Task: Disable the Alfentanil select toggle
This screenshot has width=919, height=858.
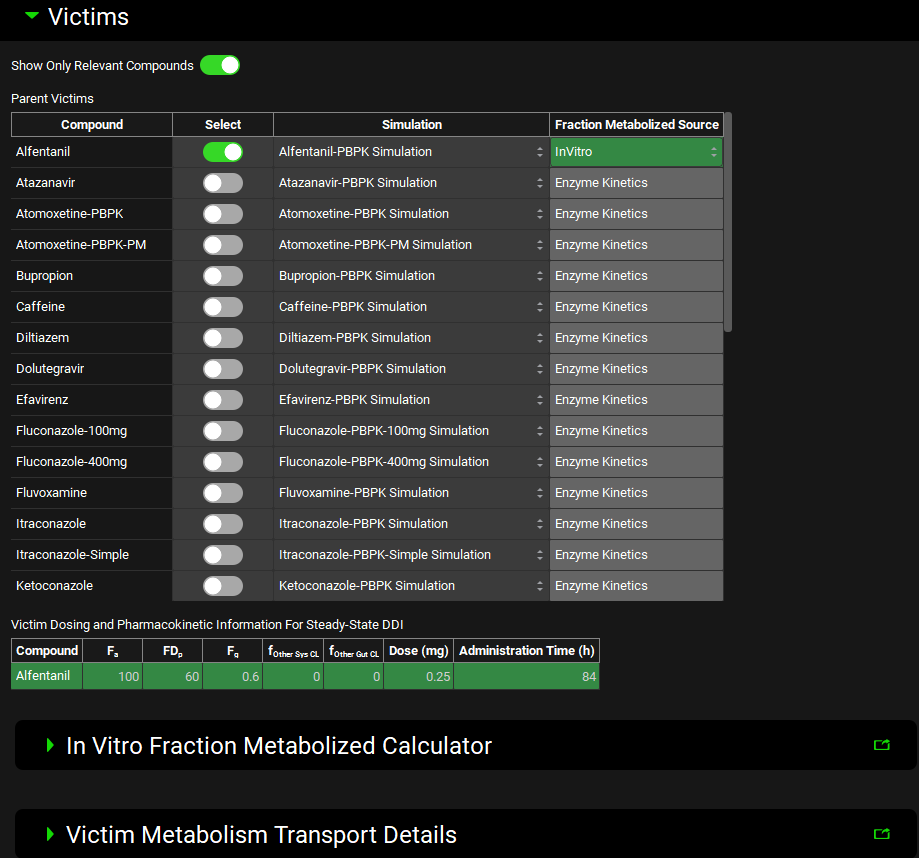Action: point(223,152)
